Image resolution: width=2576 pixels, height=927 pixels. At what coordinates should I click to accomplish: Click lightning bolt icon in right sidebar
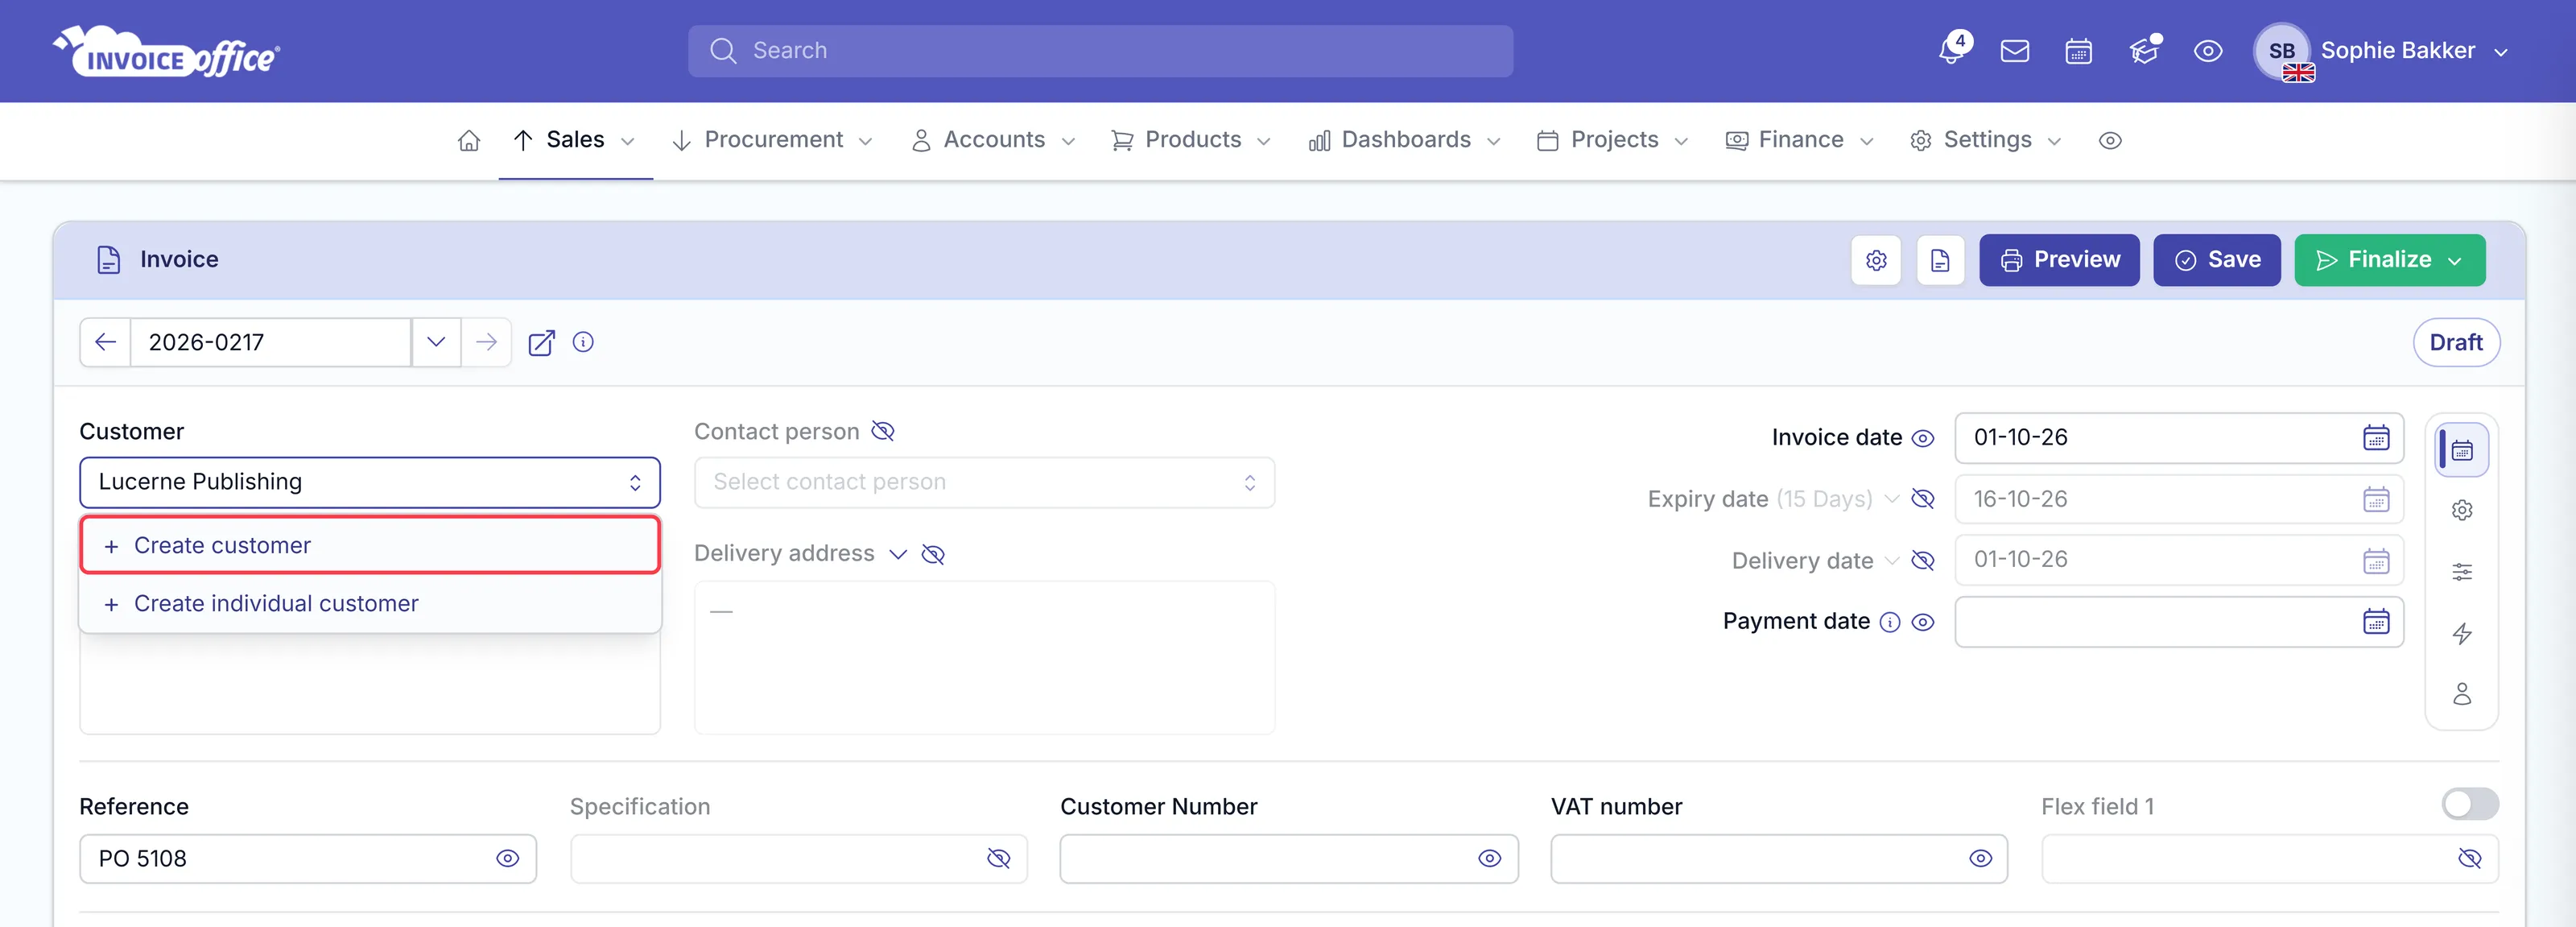click(x=2461, y=633)
